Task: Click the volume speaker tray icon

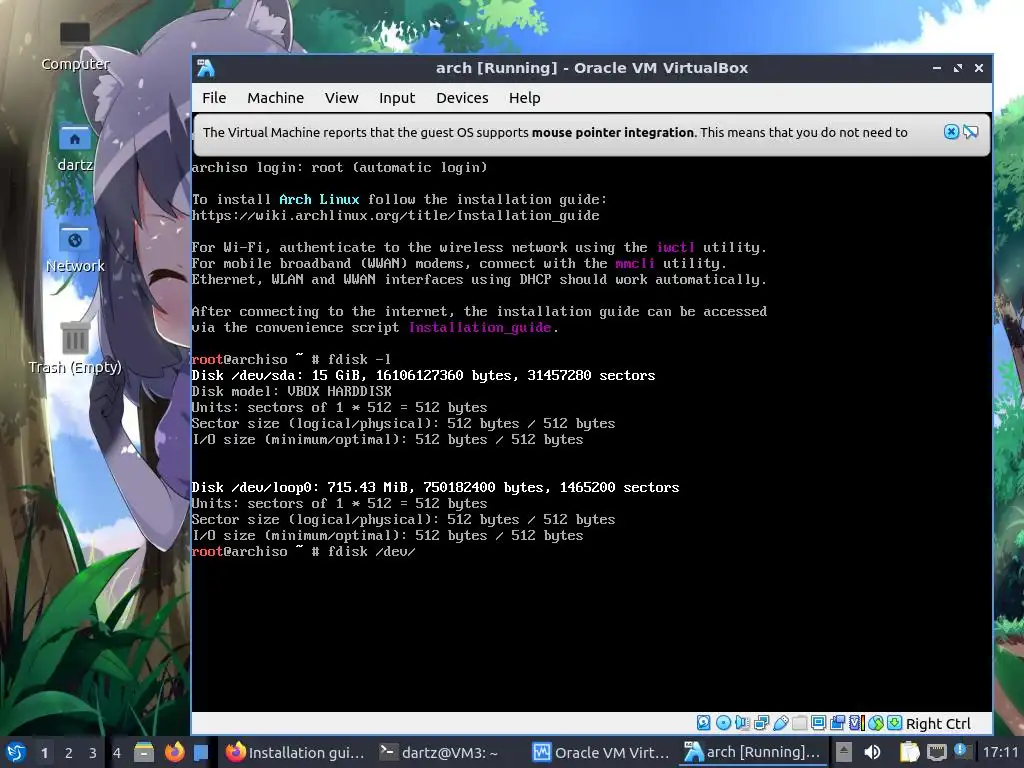Action: pyautogui.click(x=872, y=752)
